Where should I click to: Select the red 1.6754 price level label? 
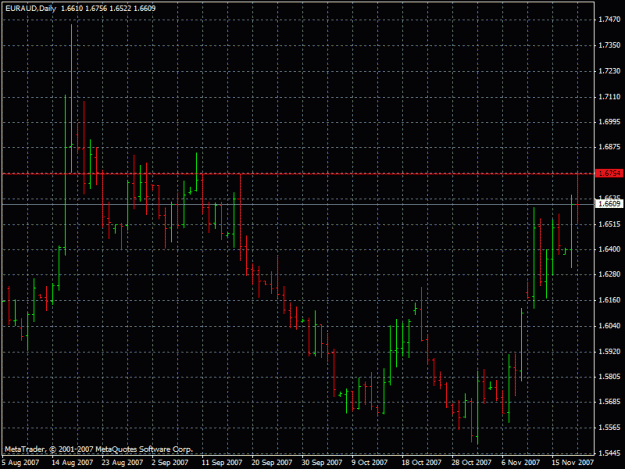tap(609, 173)
